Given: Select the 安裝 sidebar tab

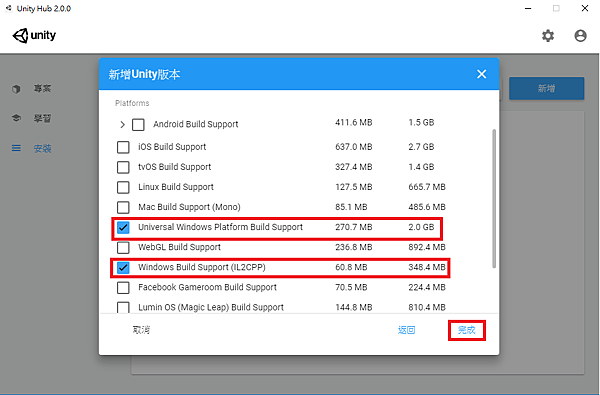Looking at the screenshot, I should (42, 148).
